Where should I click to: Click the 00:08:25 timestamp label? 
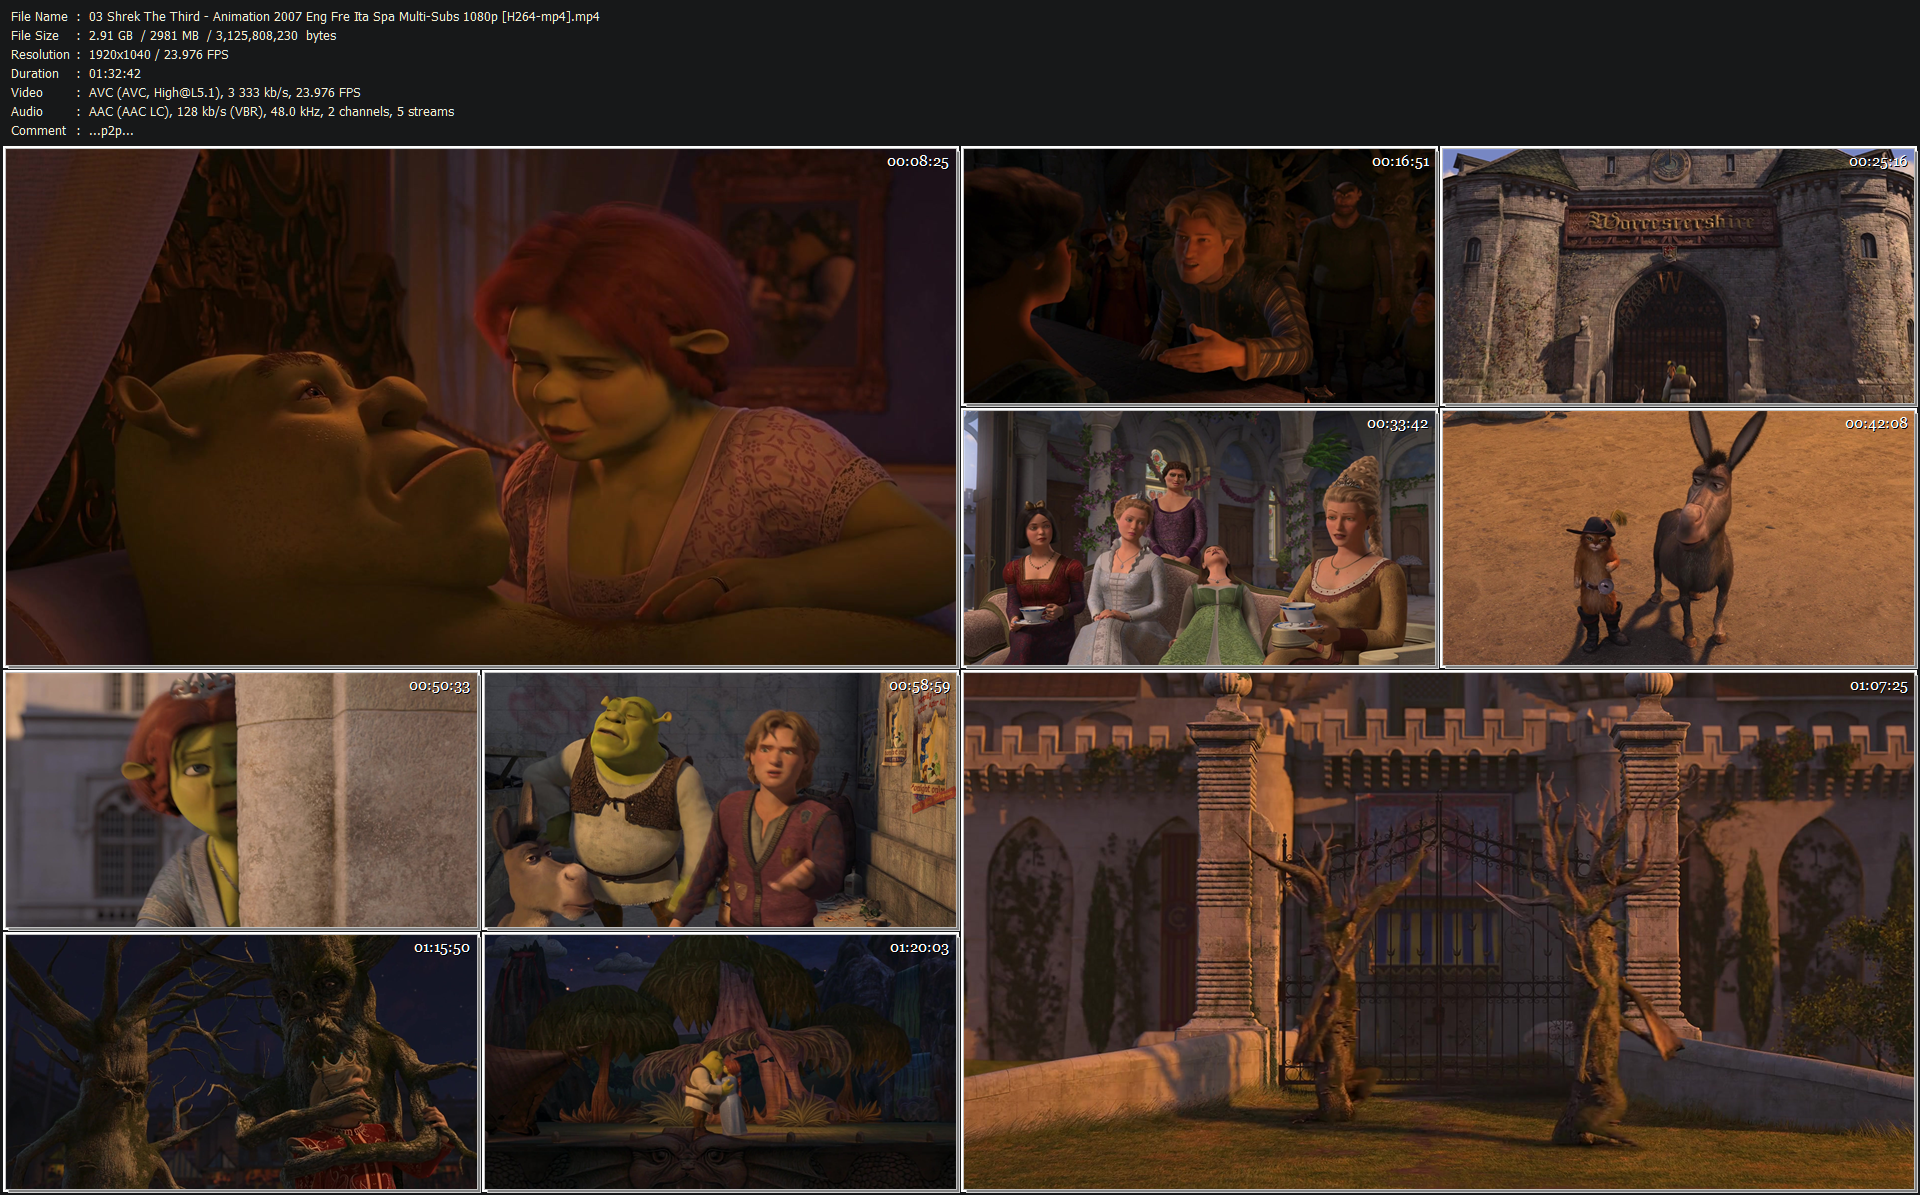pos(917,162)
